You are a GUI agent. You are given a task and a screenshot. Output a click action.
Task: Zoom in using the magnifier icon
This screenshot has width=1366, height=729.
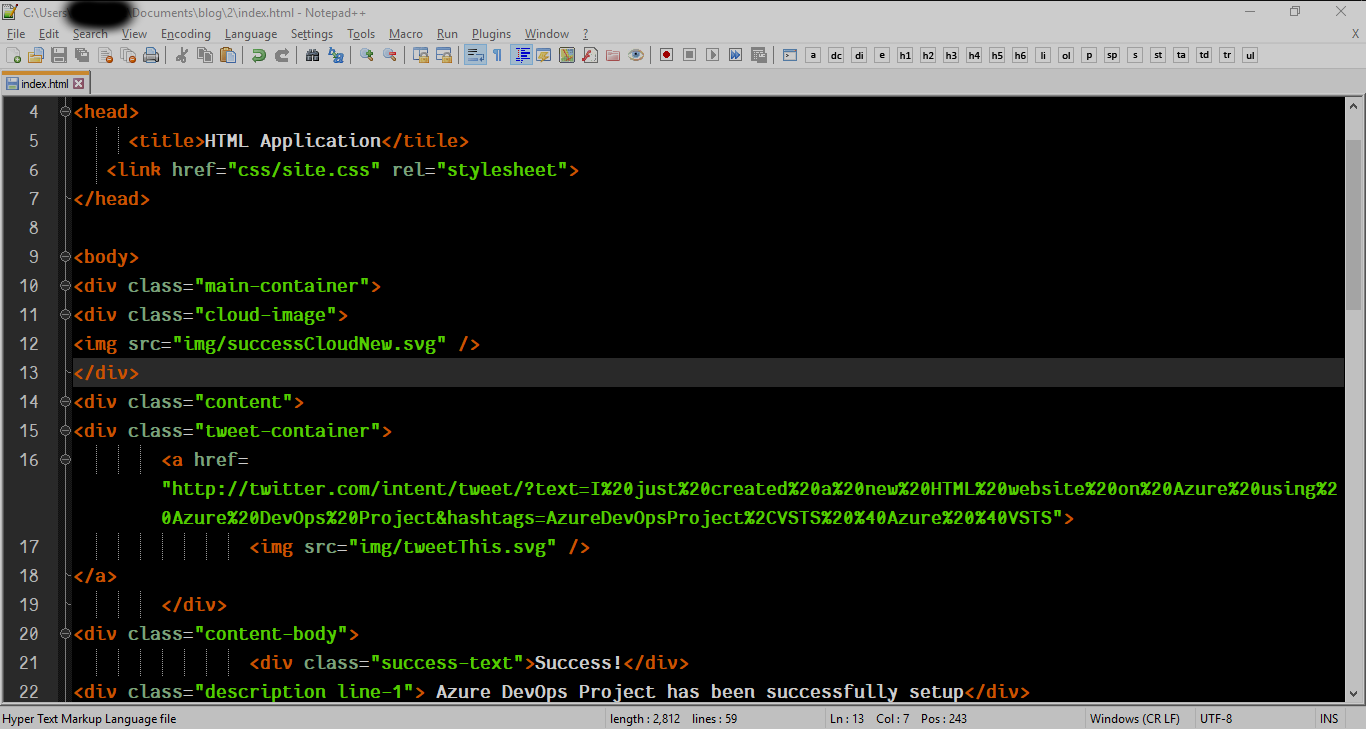[x=366, y=55]
